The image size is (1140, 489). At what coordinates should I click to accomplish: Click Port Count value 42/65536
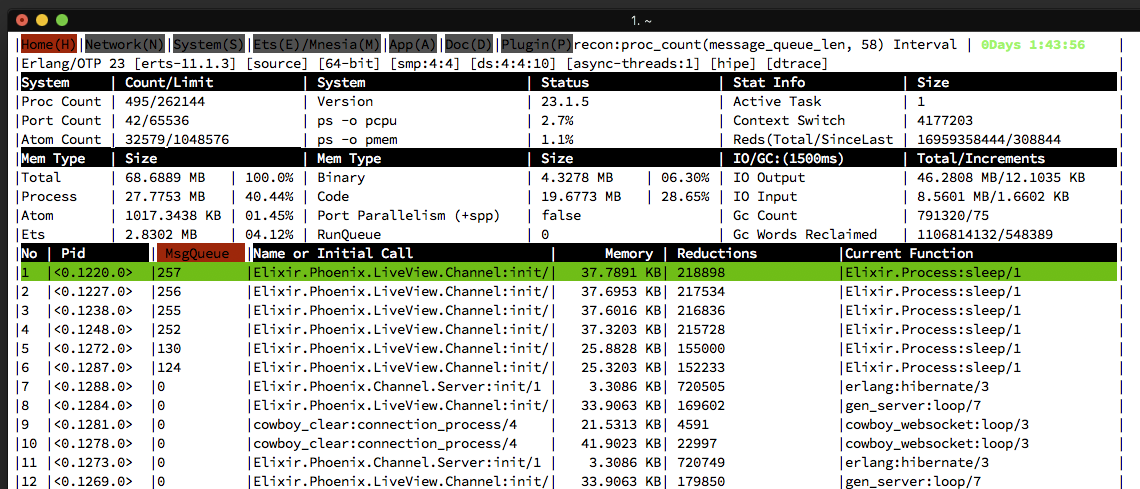157,121
